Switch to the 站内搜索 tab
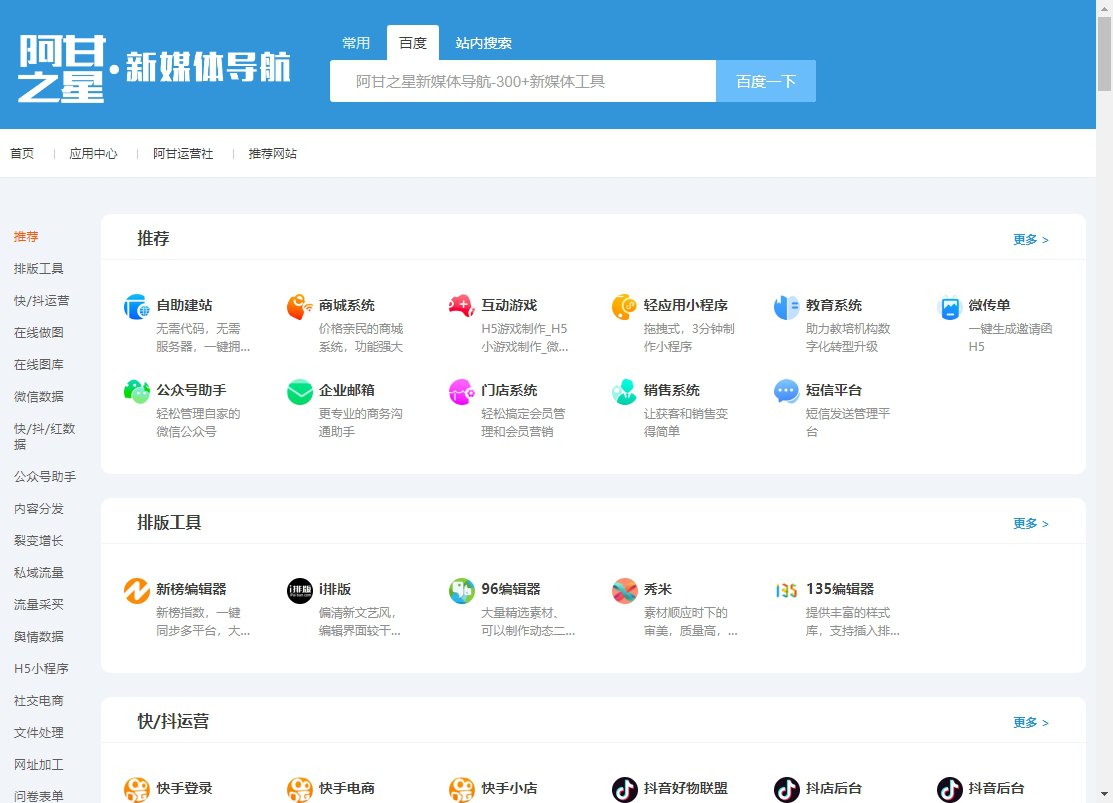 [x=483, y=43]
